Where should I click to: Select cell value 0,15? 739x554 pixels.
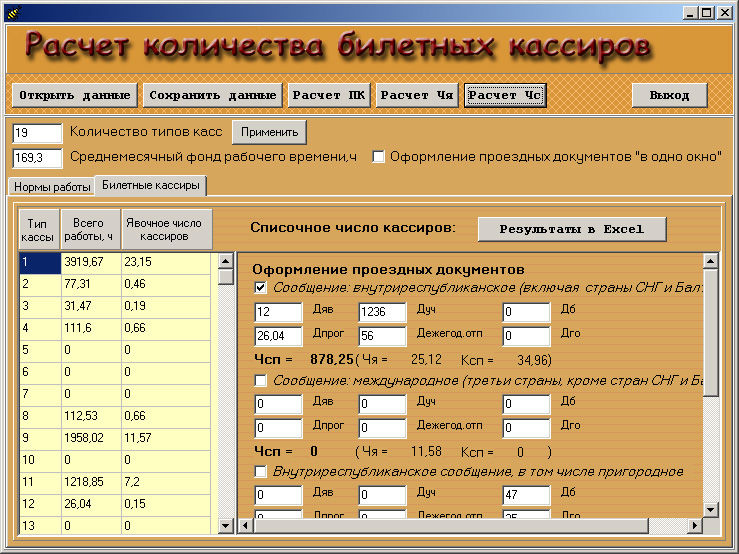[166, 505]
